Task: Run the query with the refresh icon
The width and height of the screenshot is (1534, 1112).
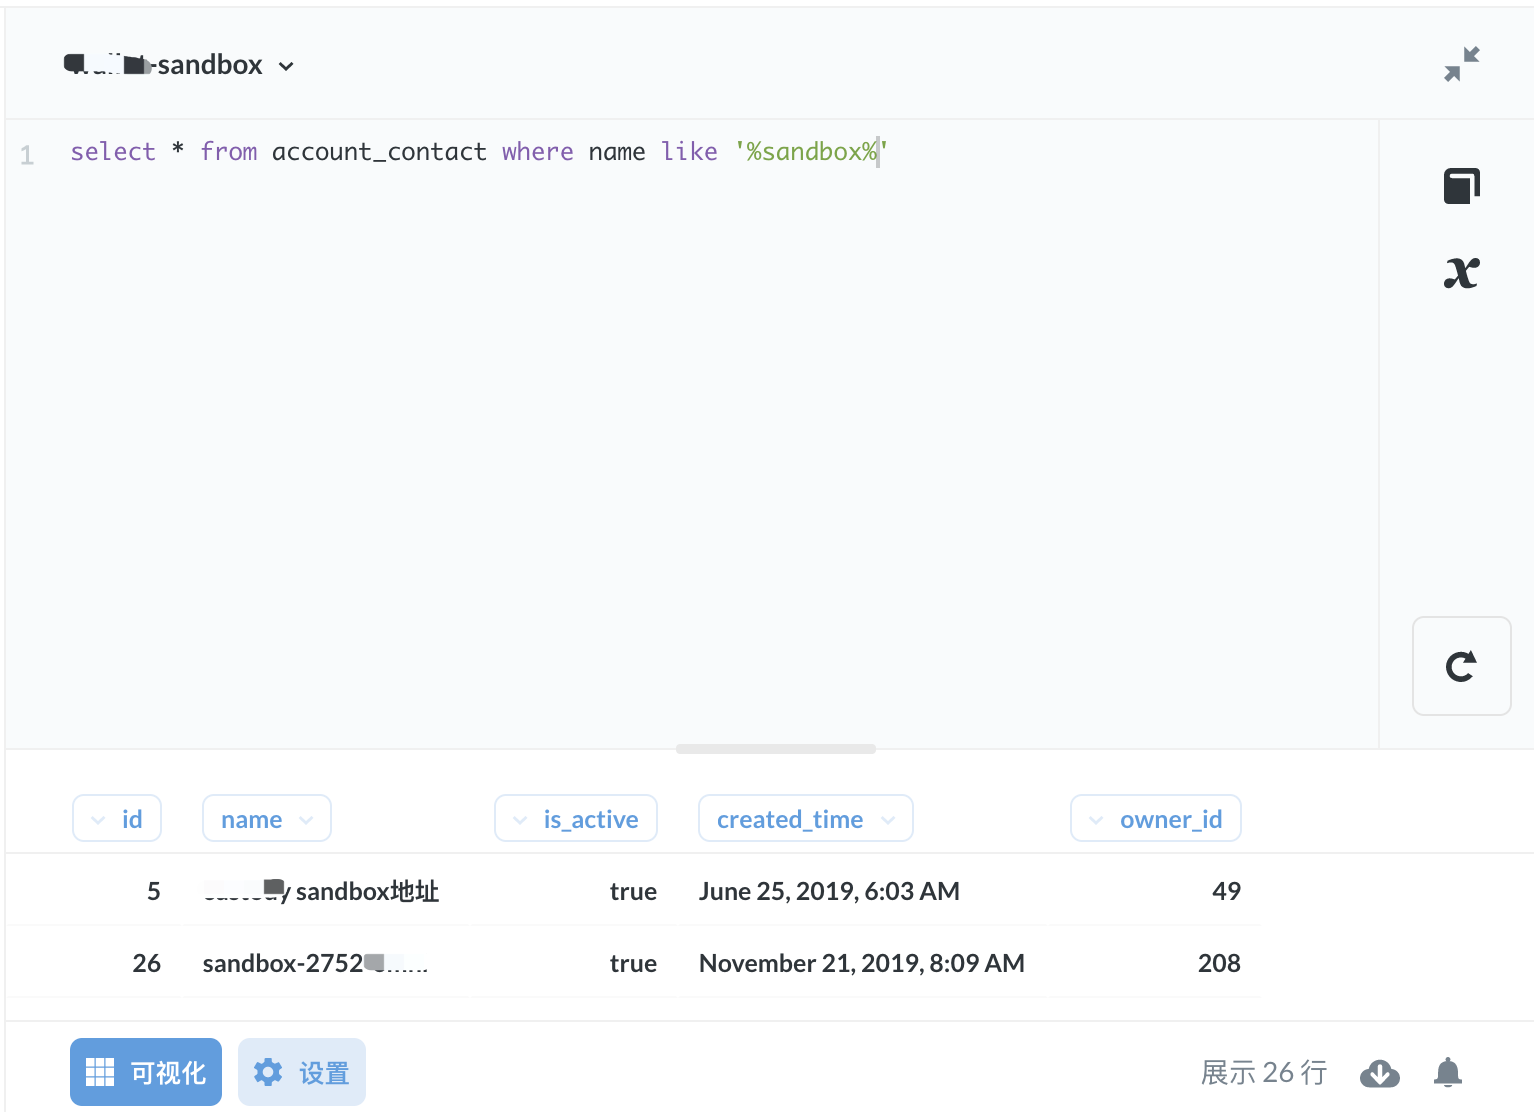Action: pos(1461,666)
